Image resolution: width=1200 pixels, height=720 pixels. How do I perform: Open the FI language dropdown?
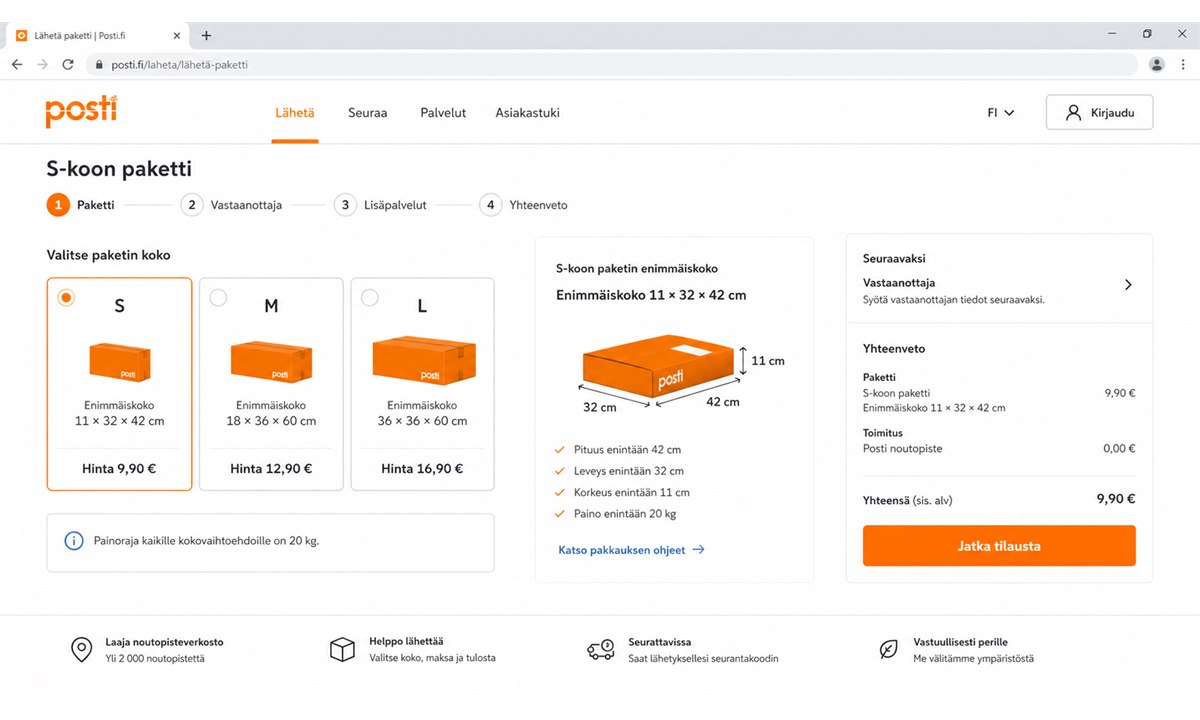pyautogui.click(x=1001, y=113)
